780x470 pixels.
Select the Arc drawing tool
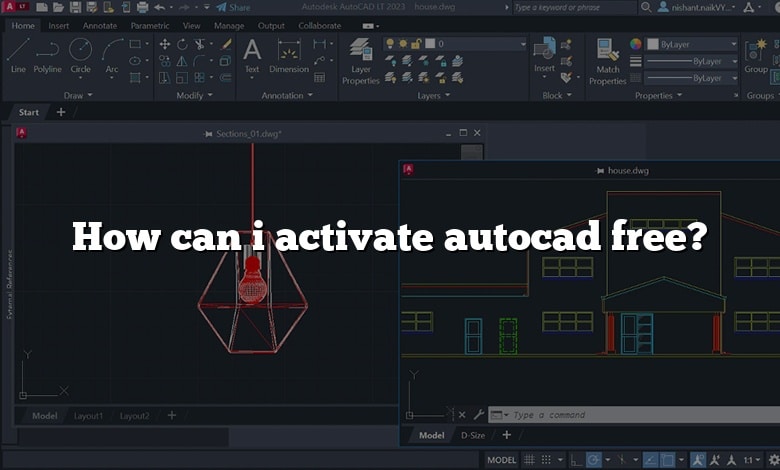[112, 55]
